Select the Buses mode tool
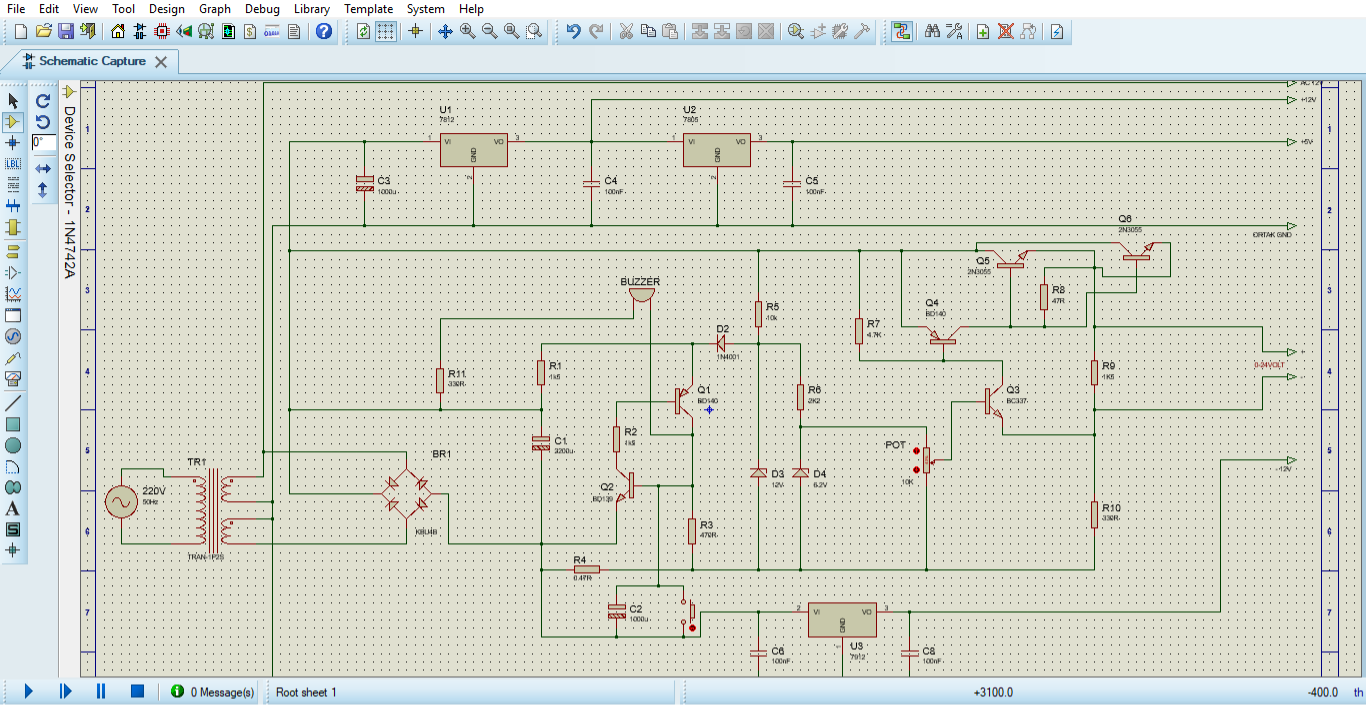Viewport: 1366px width, 705px height. (13, 206)
